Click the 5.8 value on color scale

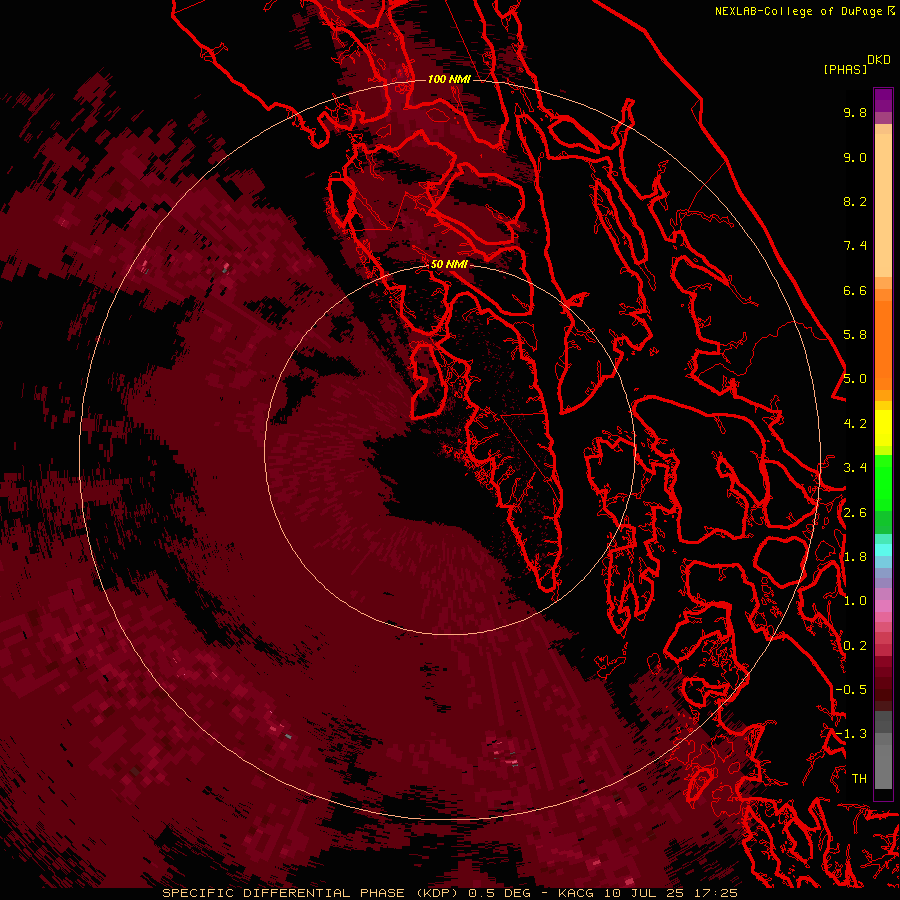pyautogui.click(x=855, y=335)
